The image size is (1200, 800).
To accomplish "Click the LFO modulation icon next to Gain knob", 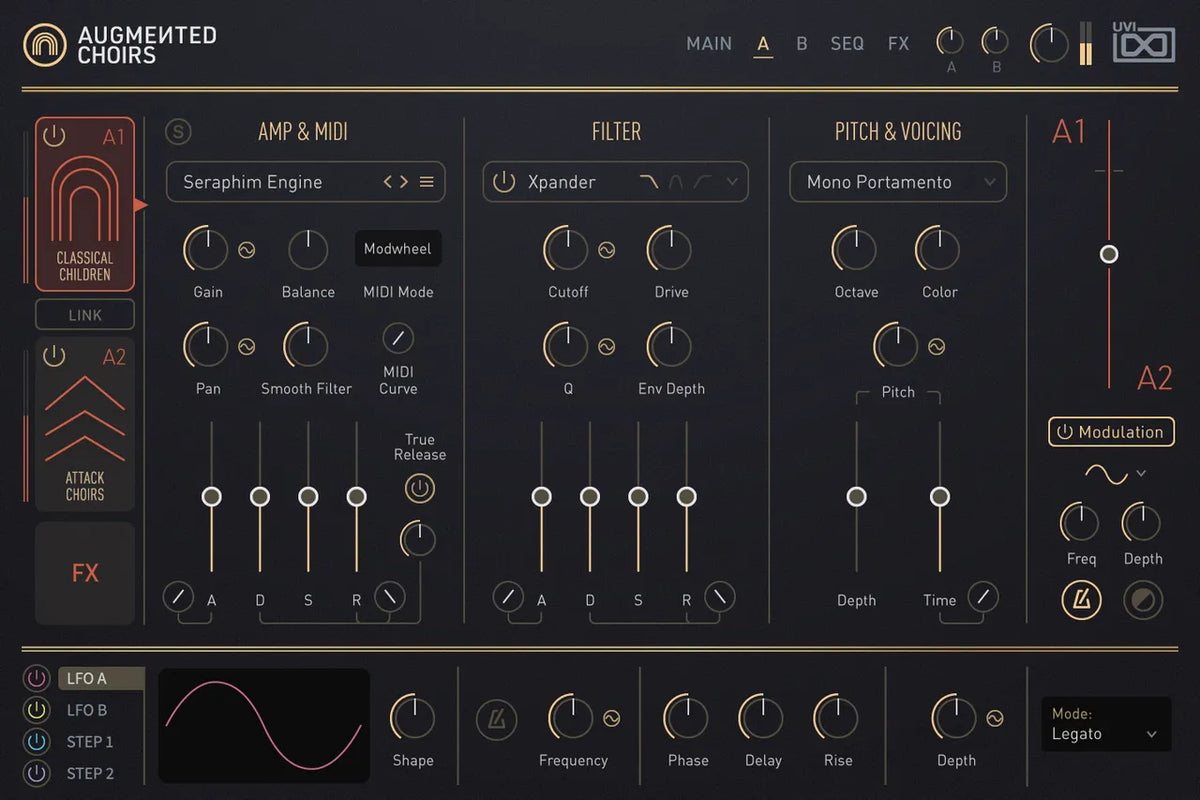I will point(246,251).
